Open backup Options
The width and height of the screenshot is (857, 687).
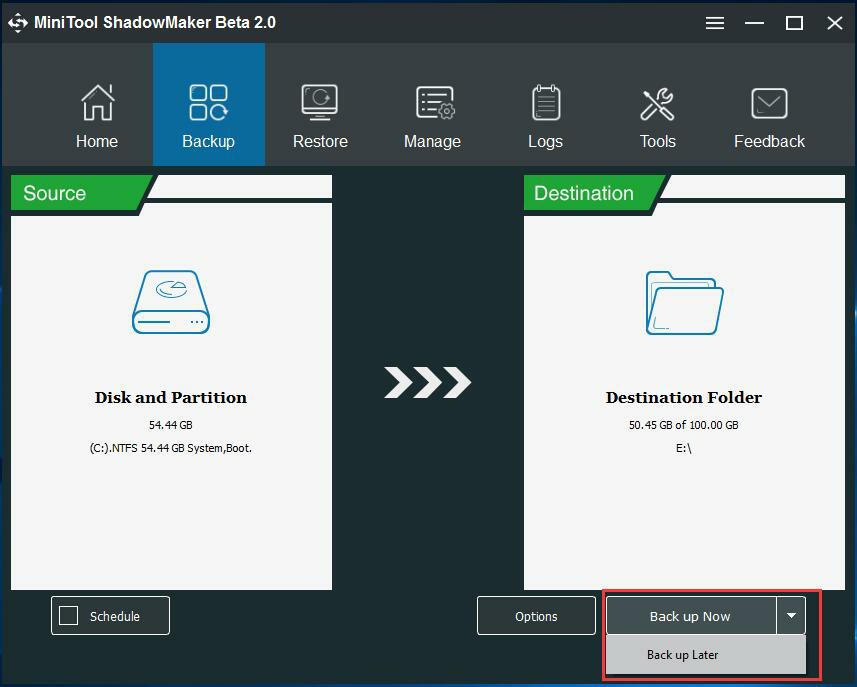coord(536,615)
